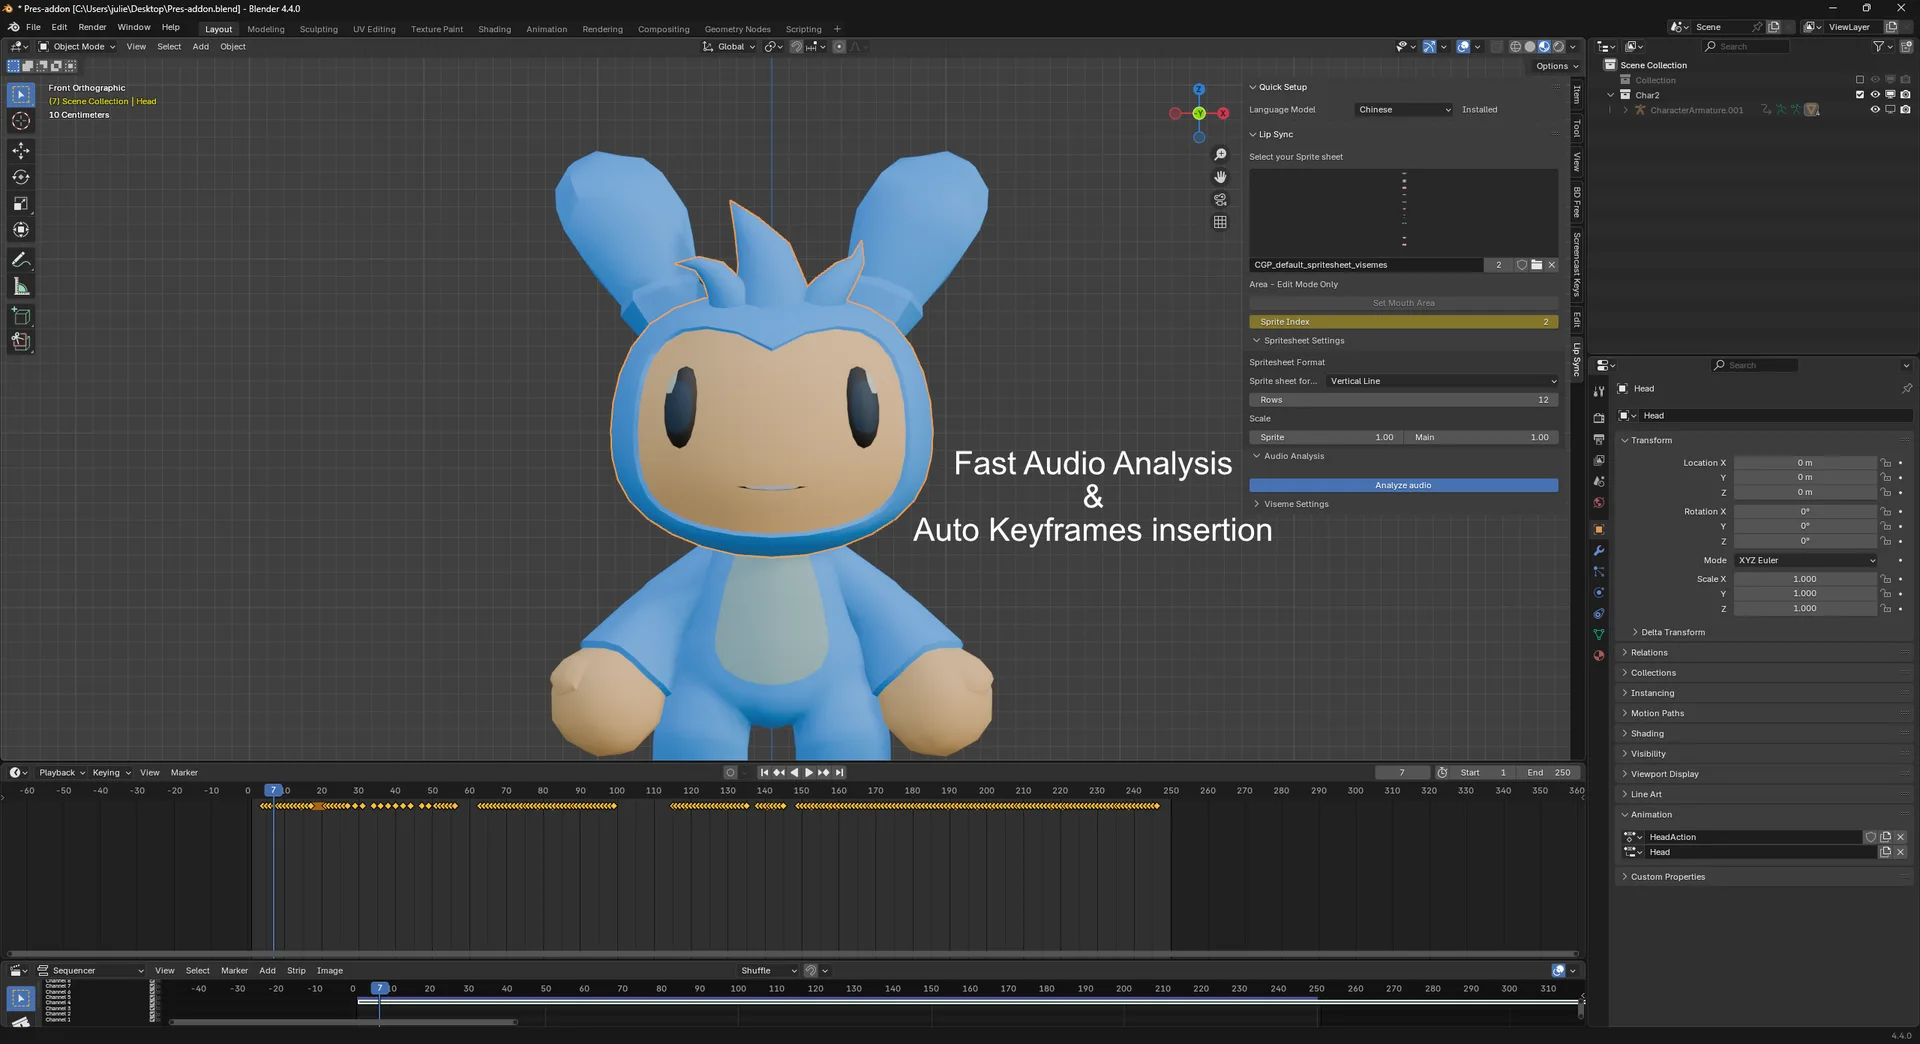Open the Strip menu in sequencer
This screenshot has width=1920, height=1044.
[x=296, y=970]
